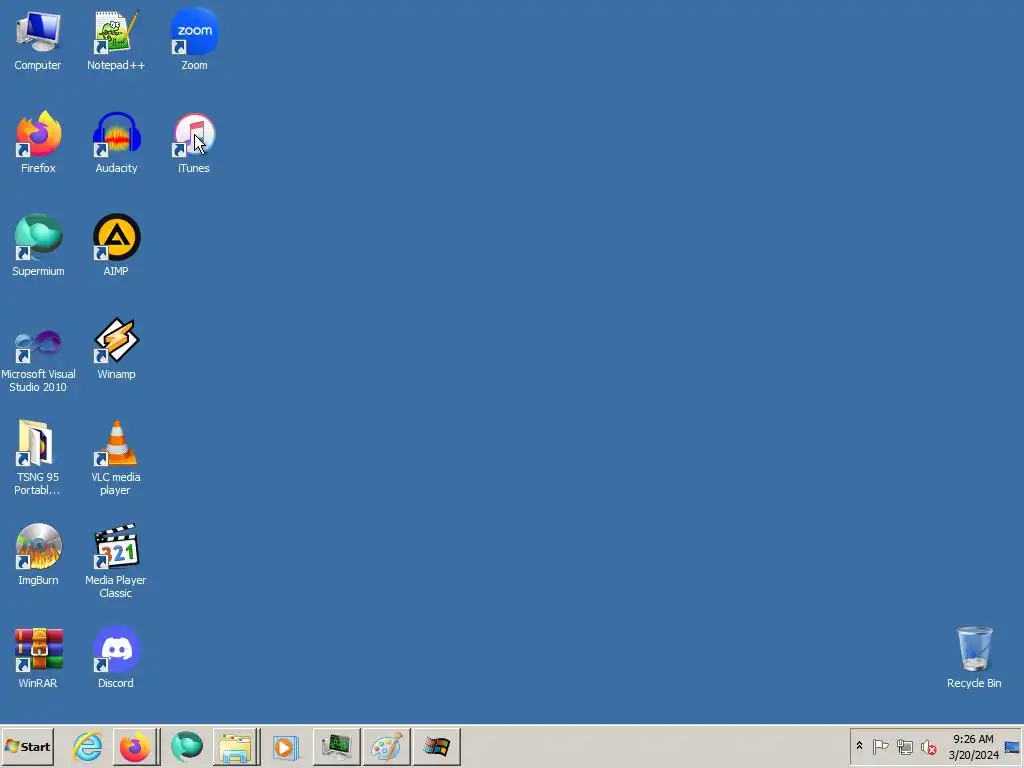Select the VLC media player shortcut
Screen dimensions: 1024x768
click(116, 458)
